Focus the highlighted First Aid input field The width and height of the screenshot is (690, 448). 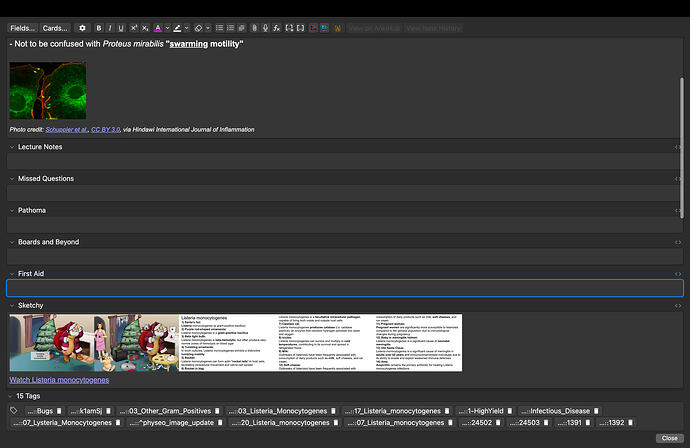point(345,288)
